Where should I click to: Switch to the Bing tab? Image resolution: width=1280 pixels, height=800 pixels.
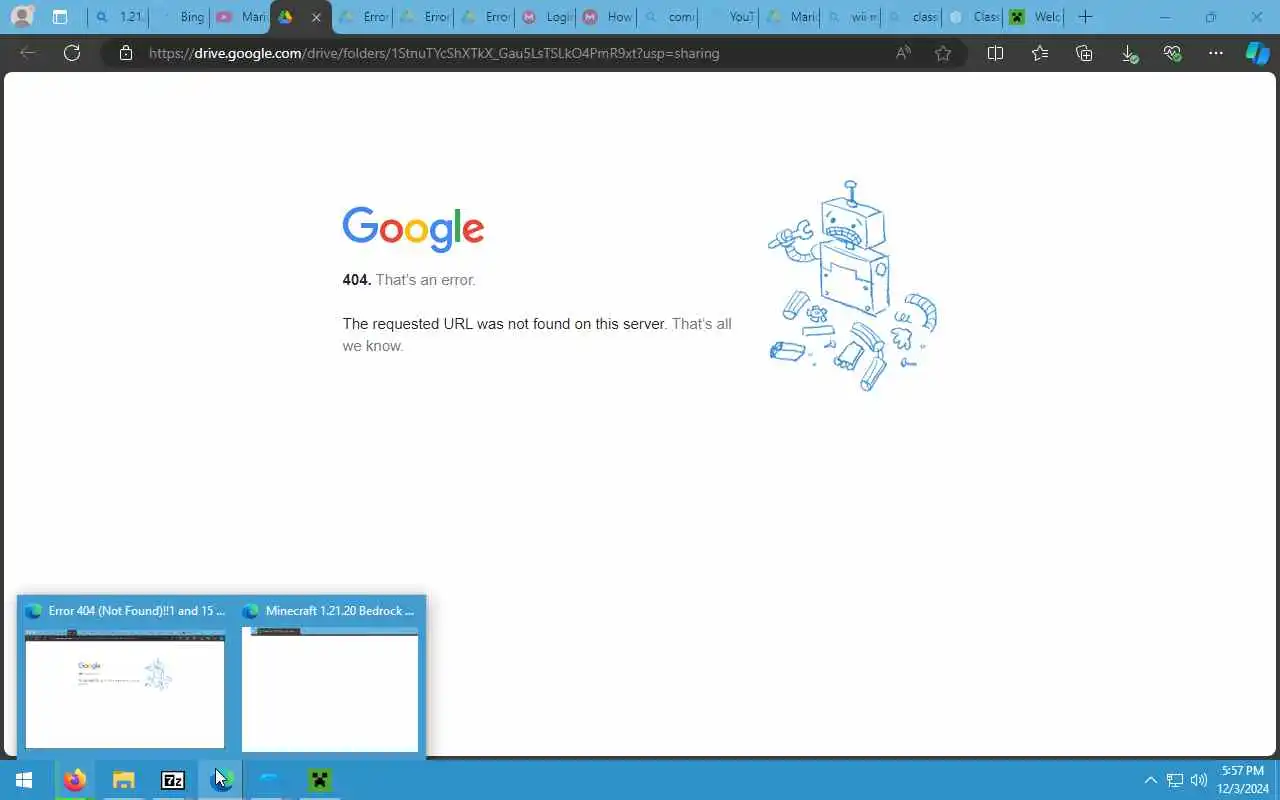(180, 17)
